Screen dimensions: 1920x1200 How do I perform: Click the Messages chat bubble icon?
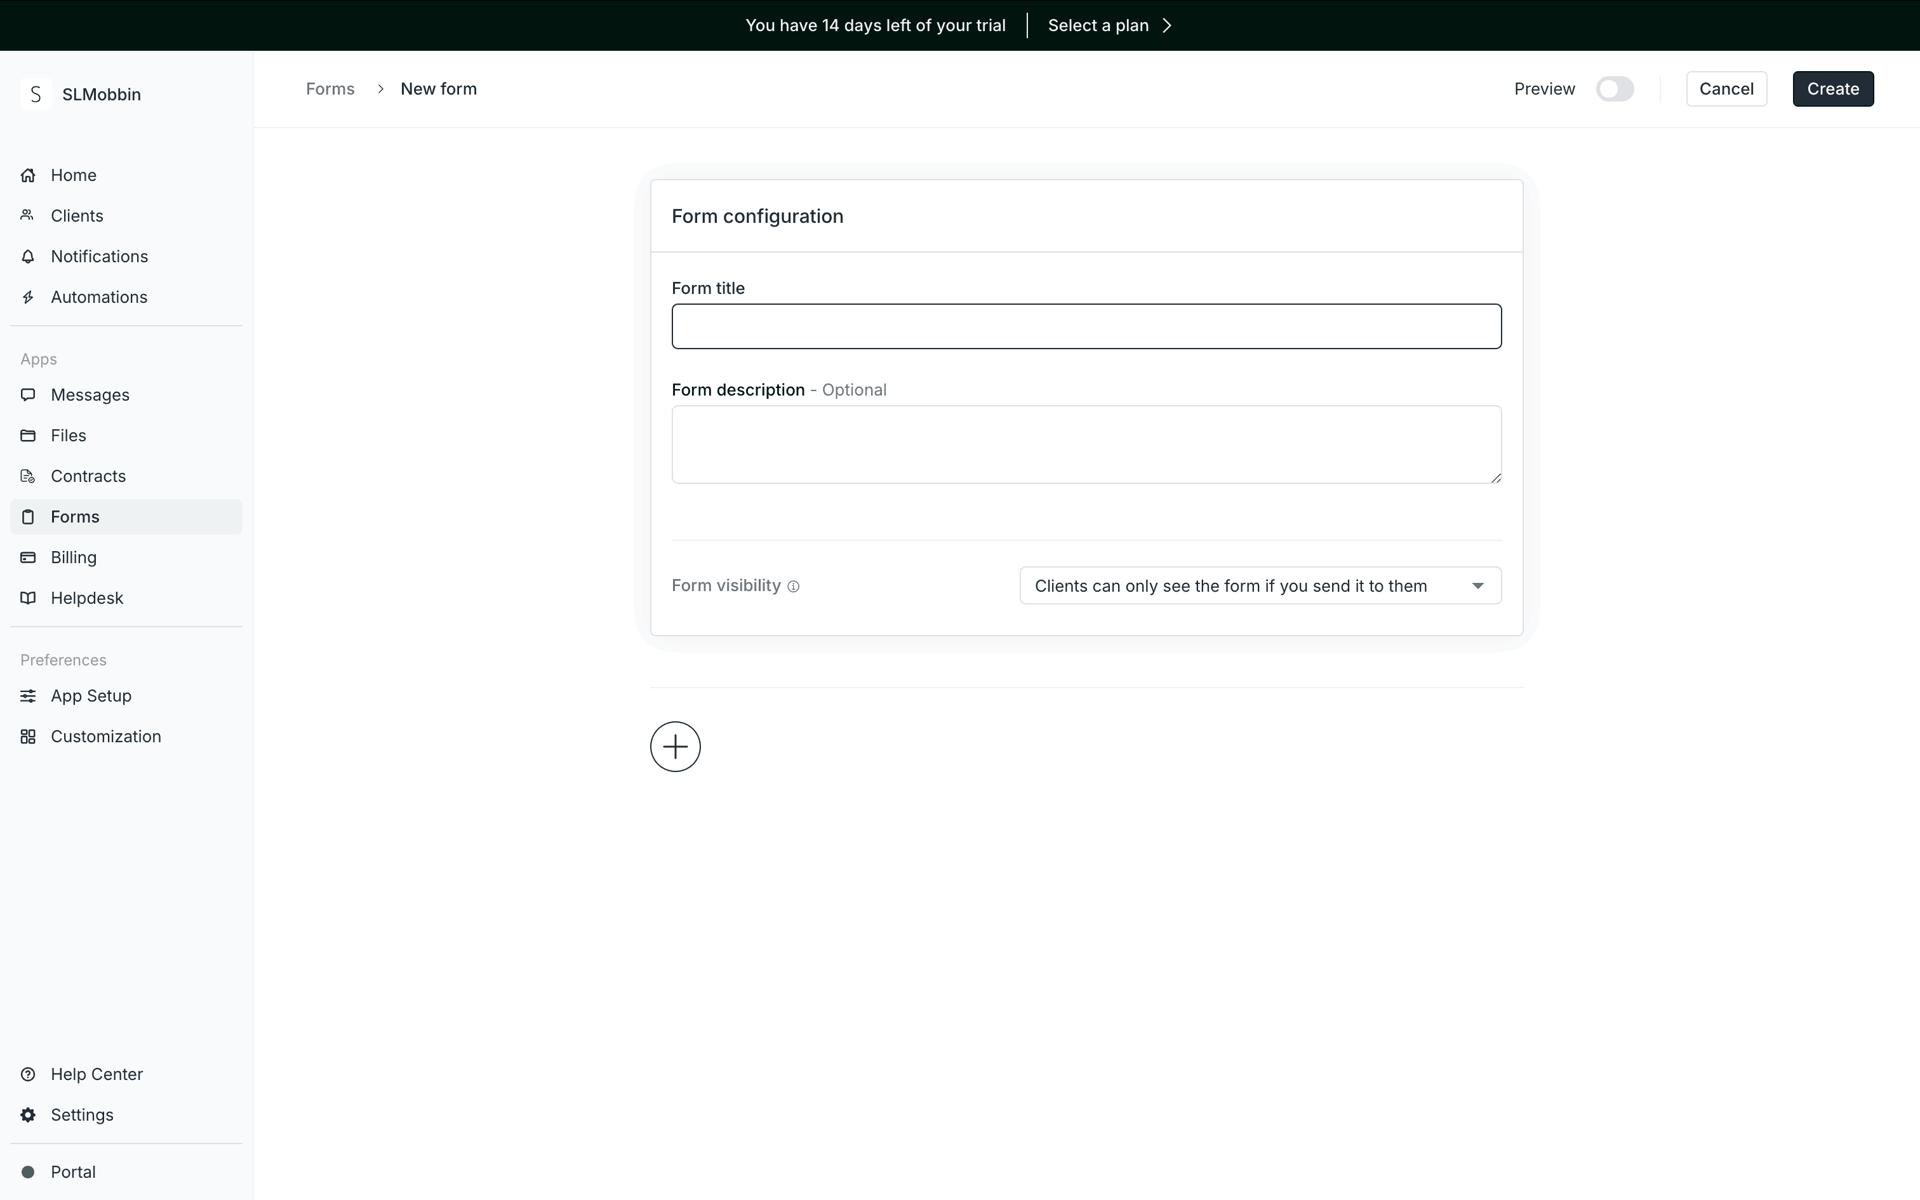click(x=28, y=395)
